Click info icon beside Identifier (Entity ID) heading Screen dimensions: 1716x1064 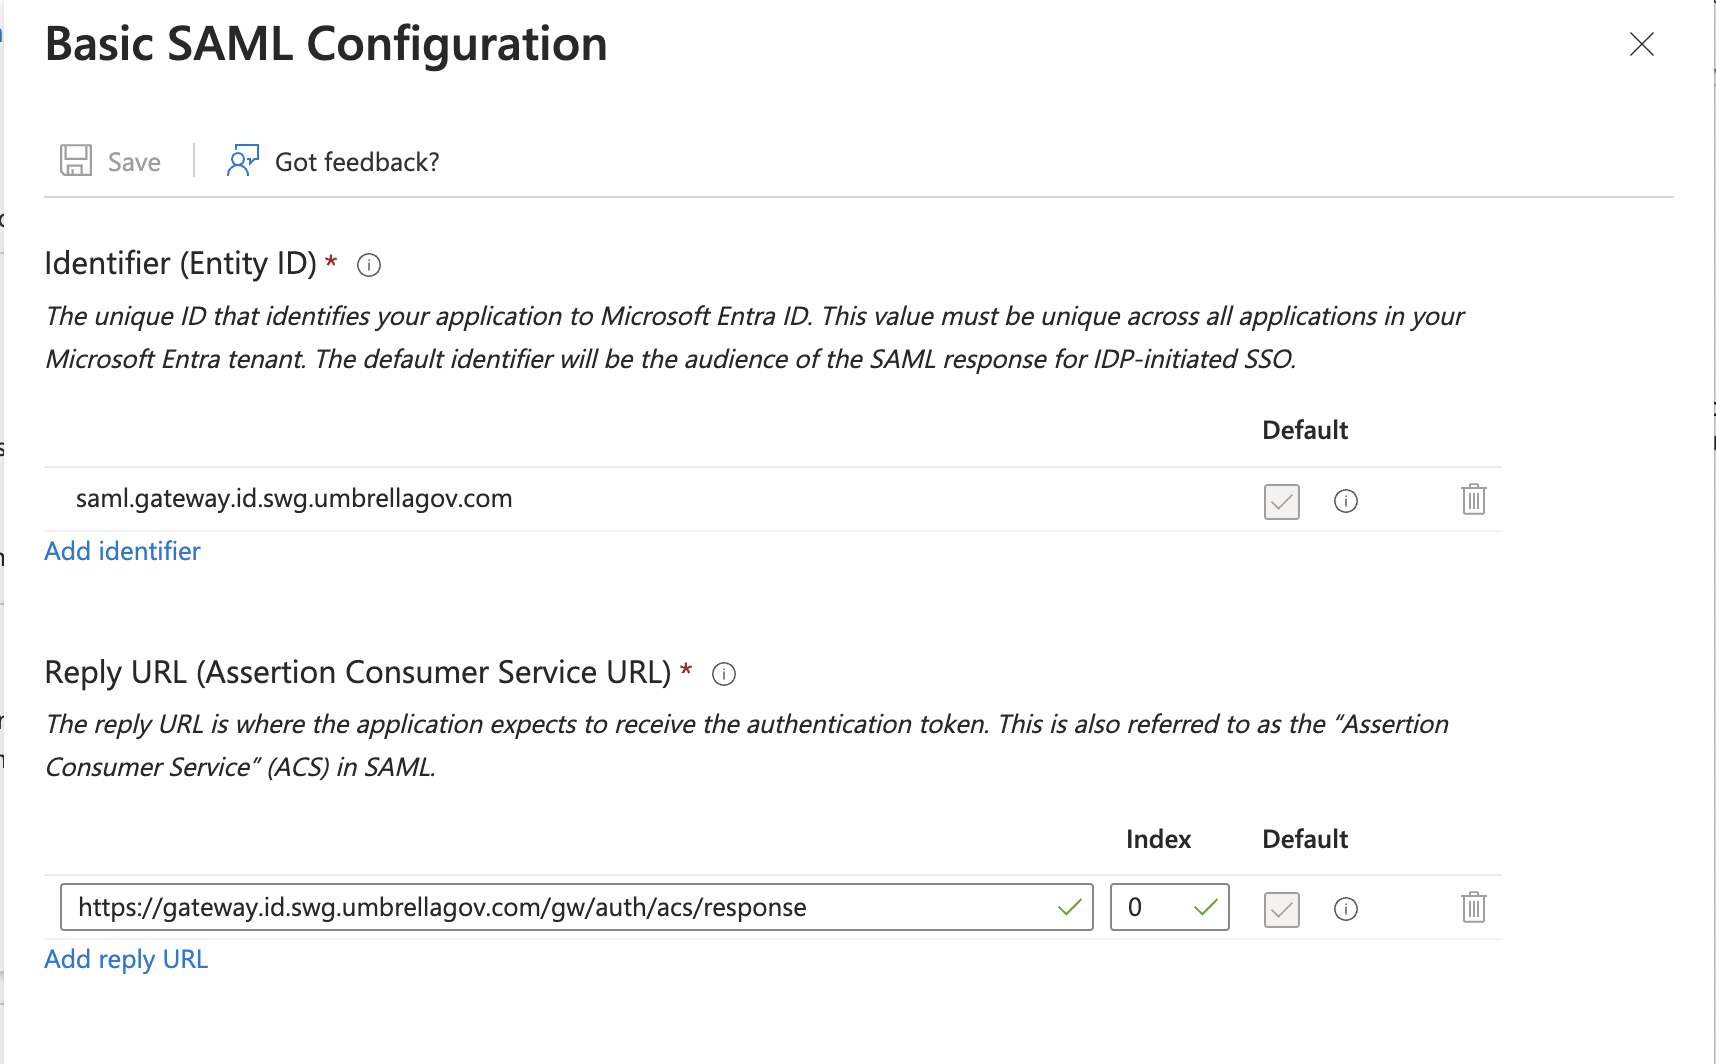point(369,265)
